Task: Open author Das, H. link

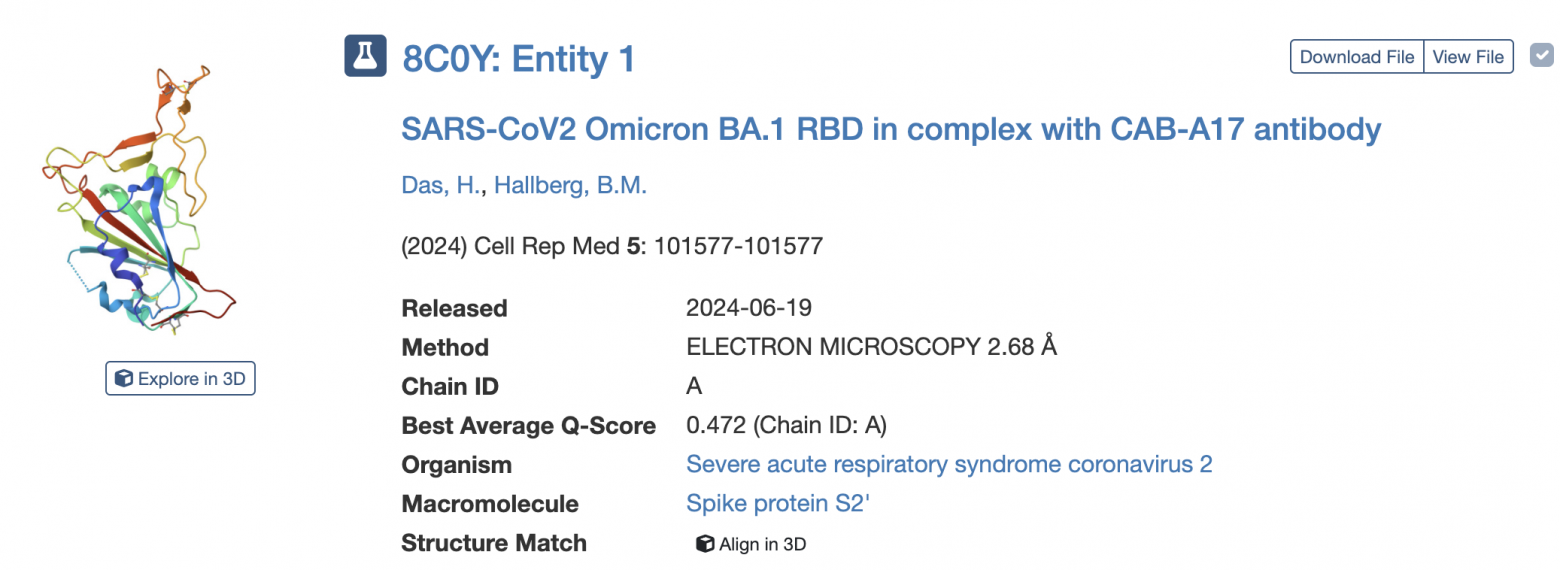Action: pos(441,186)
